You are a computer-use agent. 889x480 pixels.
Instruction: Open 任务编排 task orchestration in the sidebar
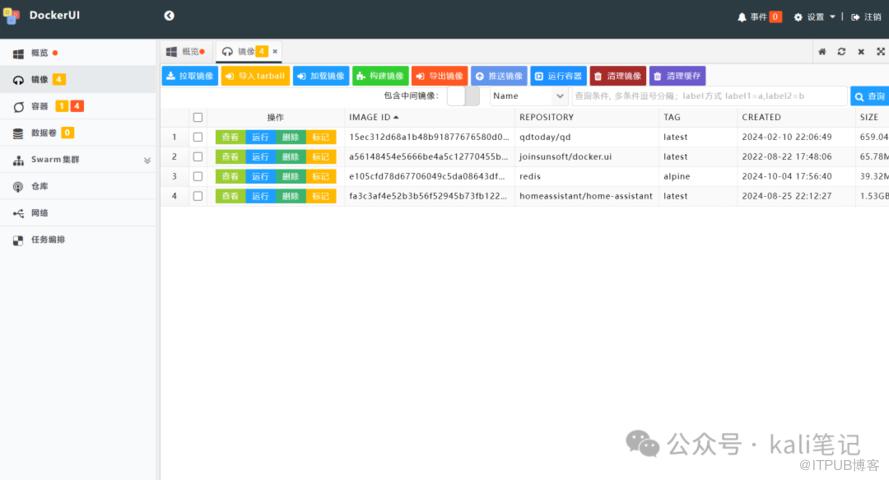point(78,240)
